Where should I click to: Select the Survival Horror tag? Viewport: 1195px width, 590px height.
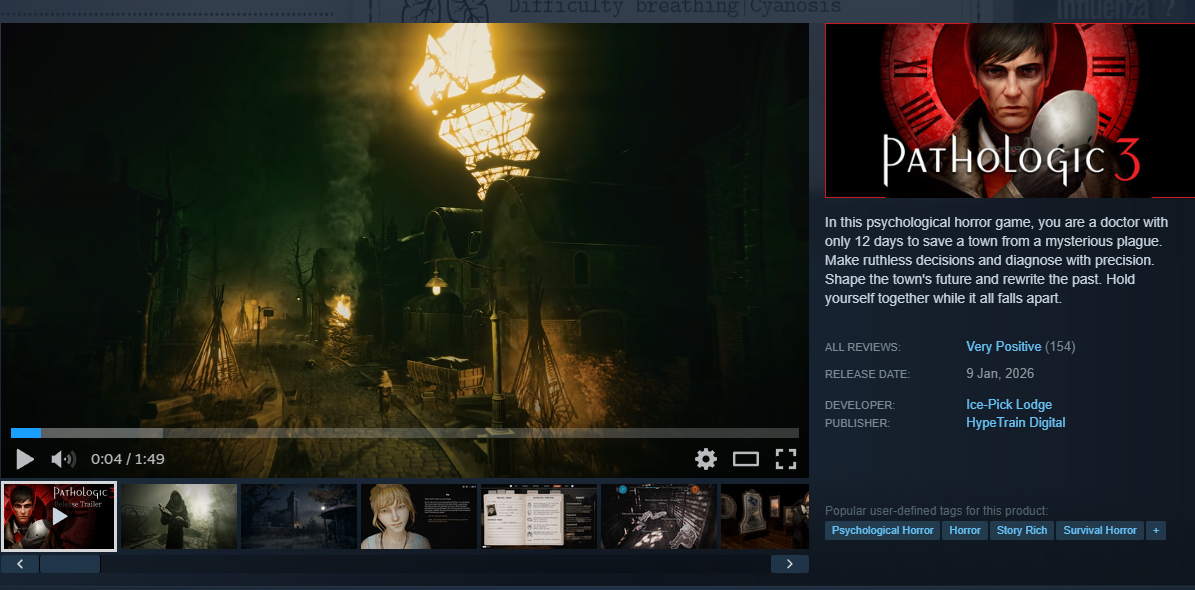(1100, 531)
